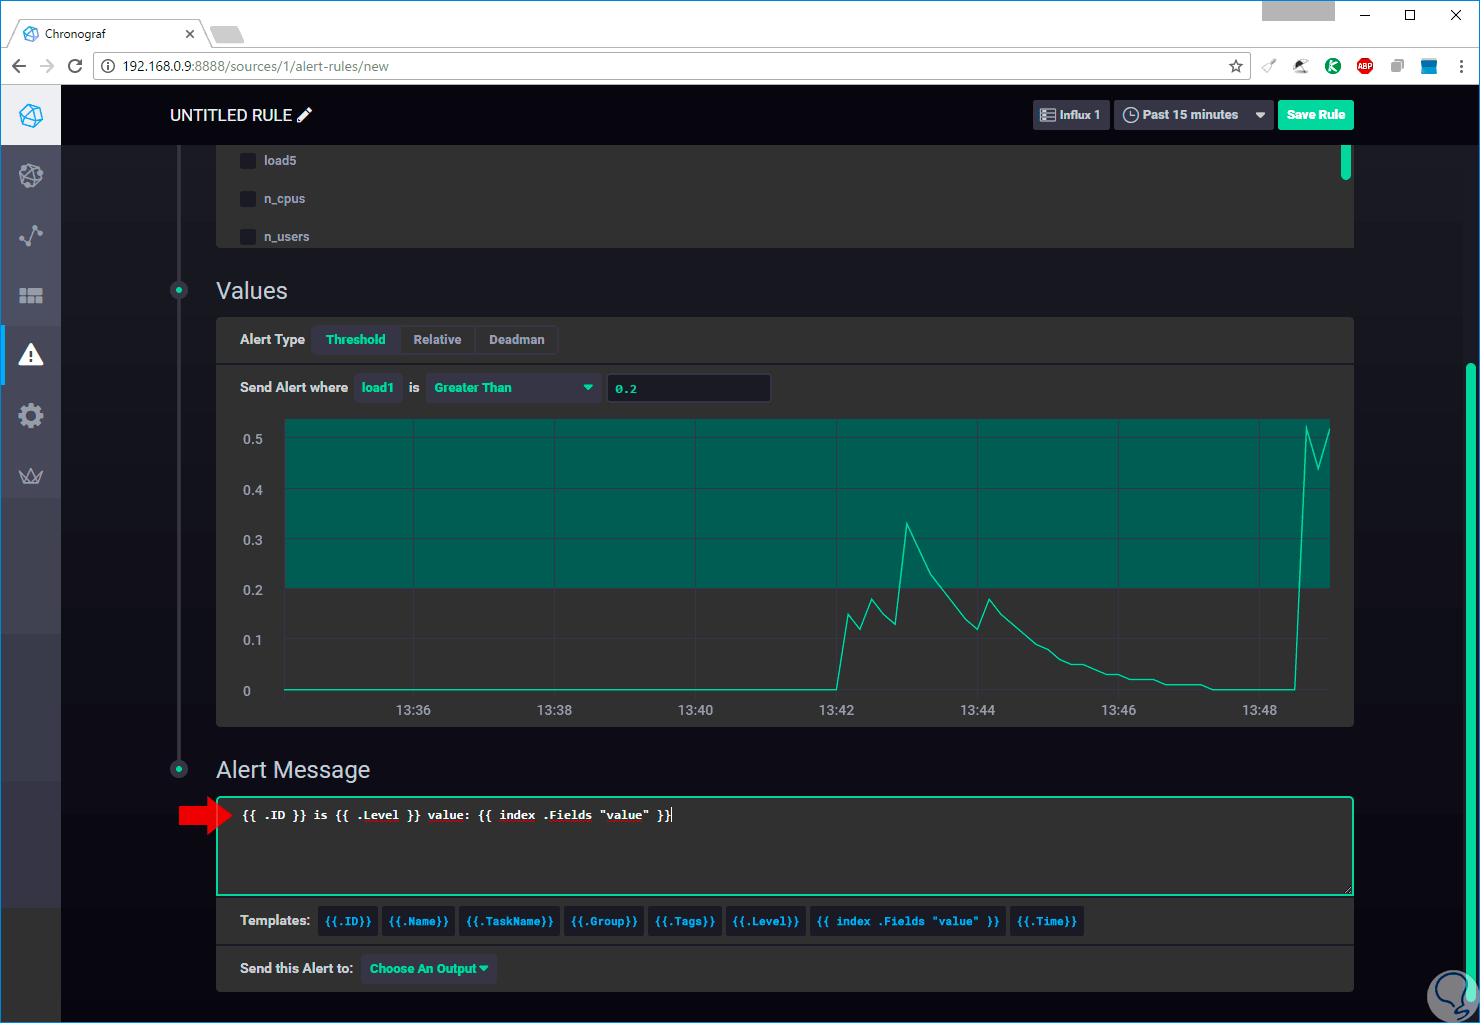Open the Host List sidebar icon

tap(31, 176)
